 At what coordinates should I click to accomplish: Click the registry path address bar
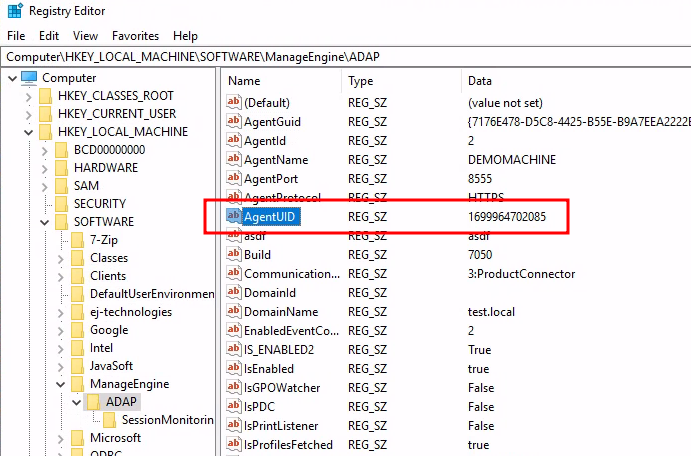348,57
